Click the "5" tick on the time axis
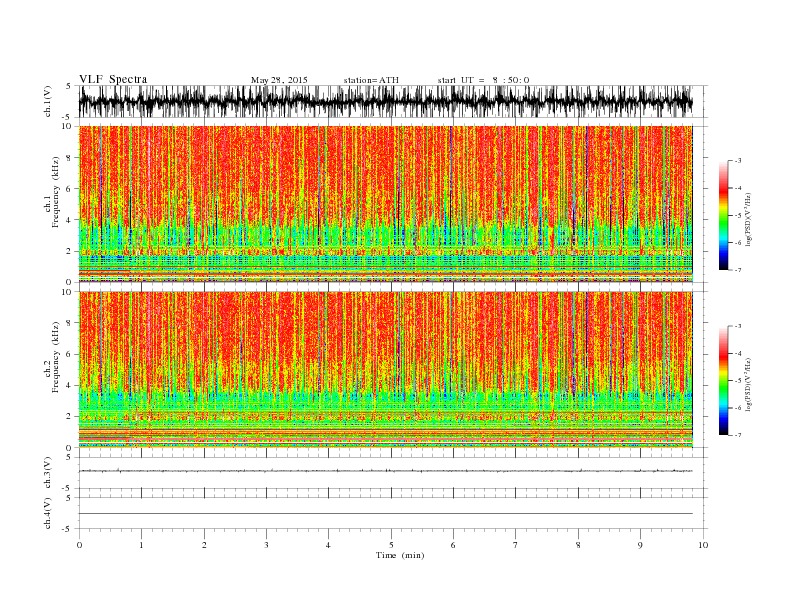 tap(391, 545)
